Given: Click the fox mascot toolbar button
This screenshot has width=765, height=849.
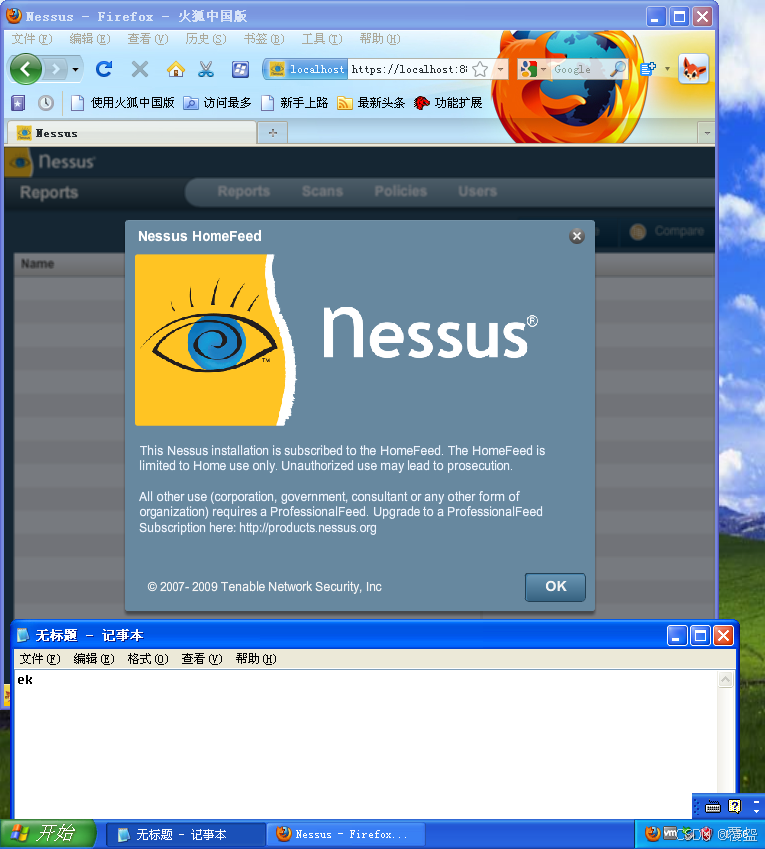Looking at the screenshot, I should (x=693, y=69).
